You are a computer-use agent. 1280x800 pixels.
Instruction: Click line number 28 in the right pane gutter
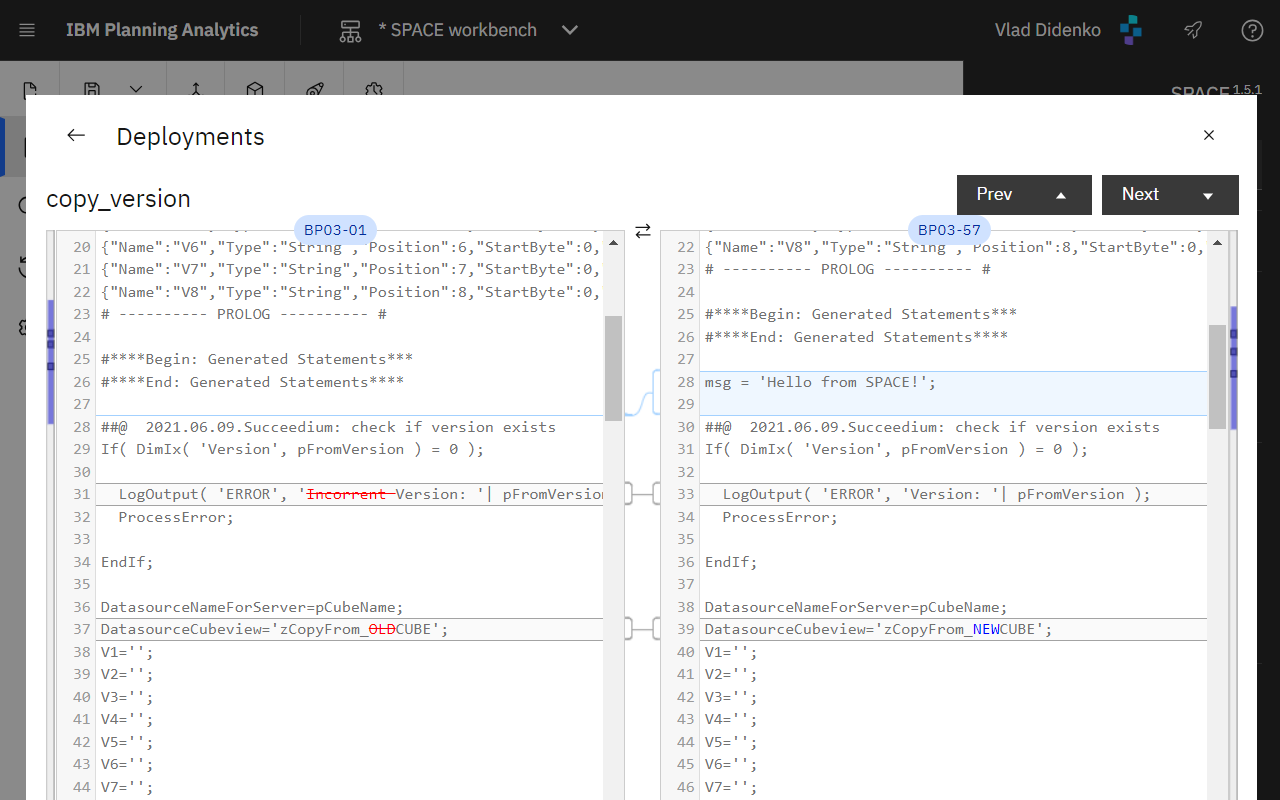coord(685,382)
